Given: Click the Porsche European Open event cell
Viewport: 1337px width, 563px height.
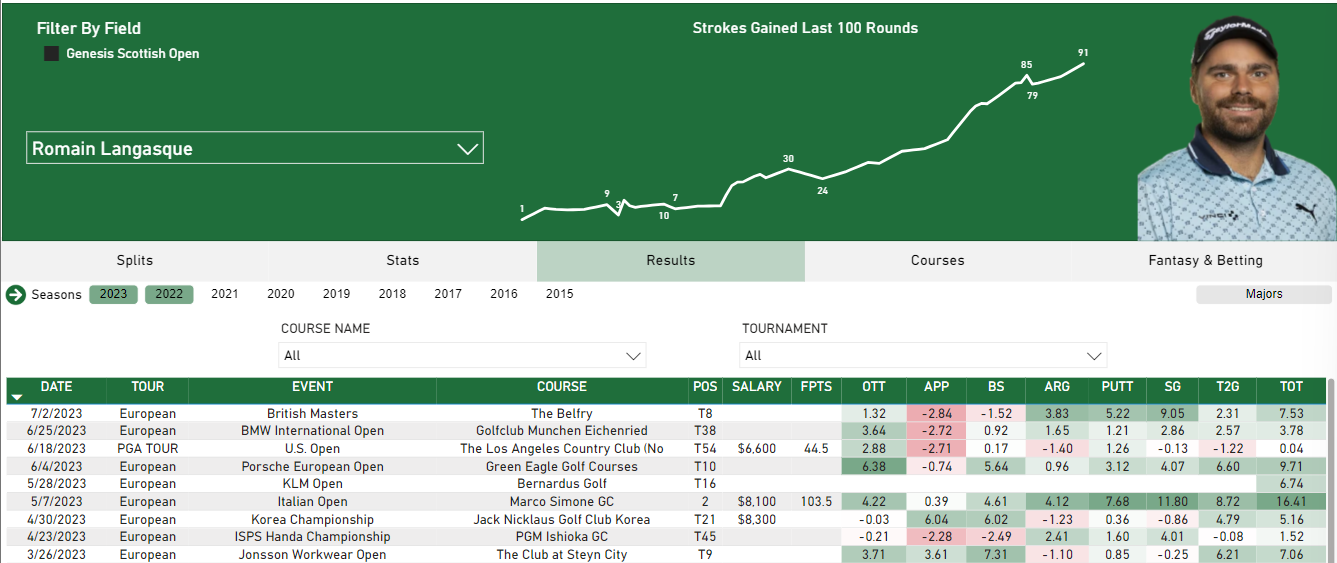Looking at the screenshot, I should (312, 467).
